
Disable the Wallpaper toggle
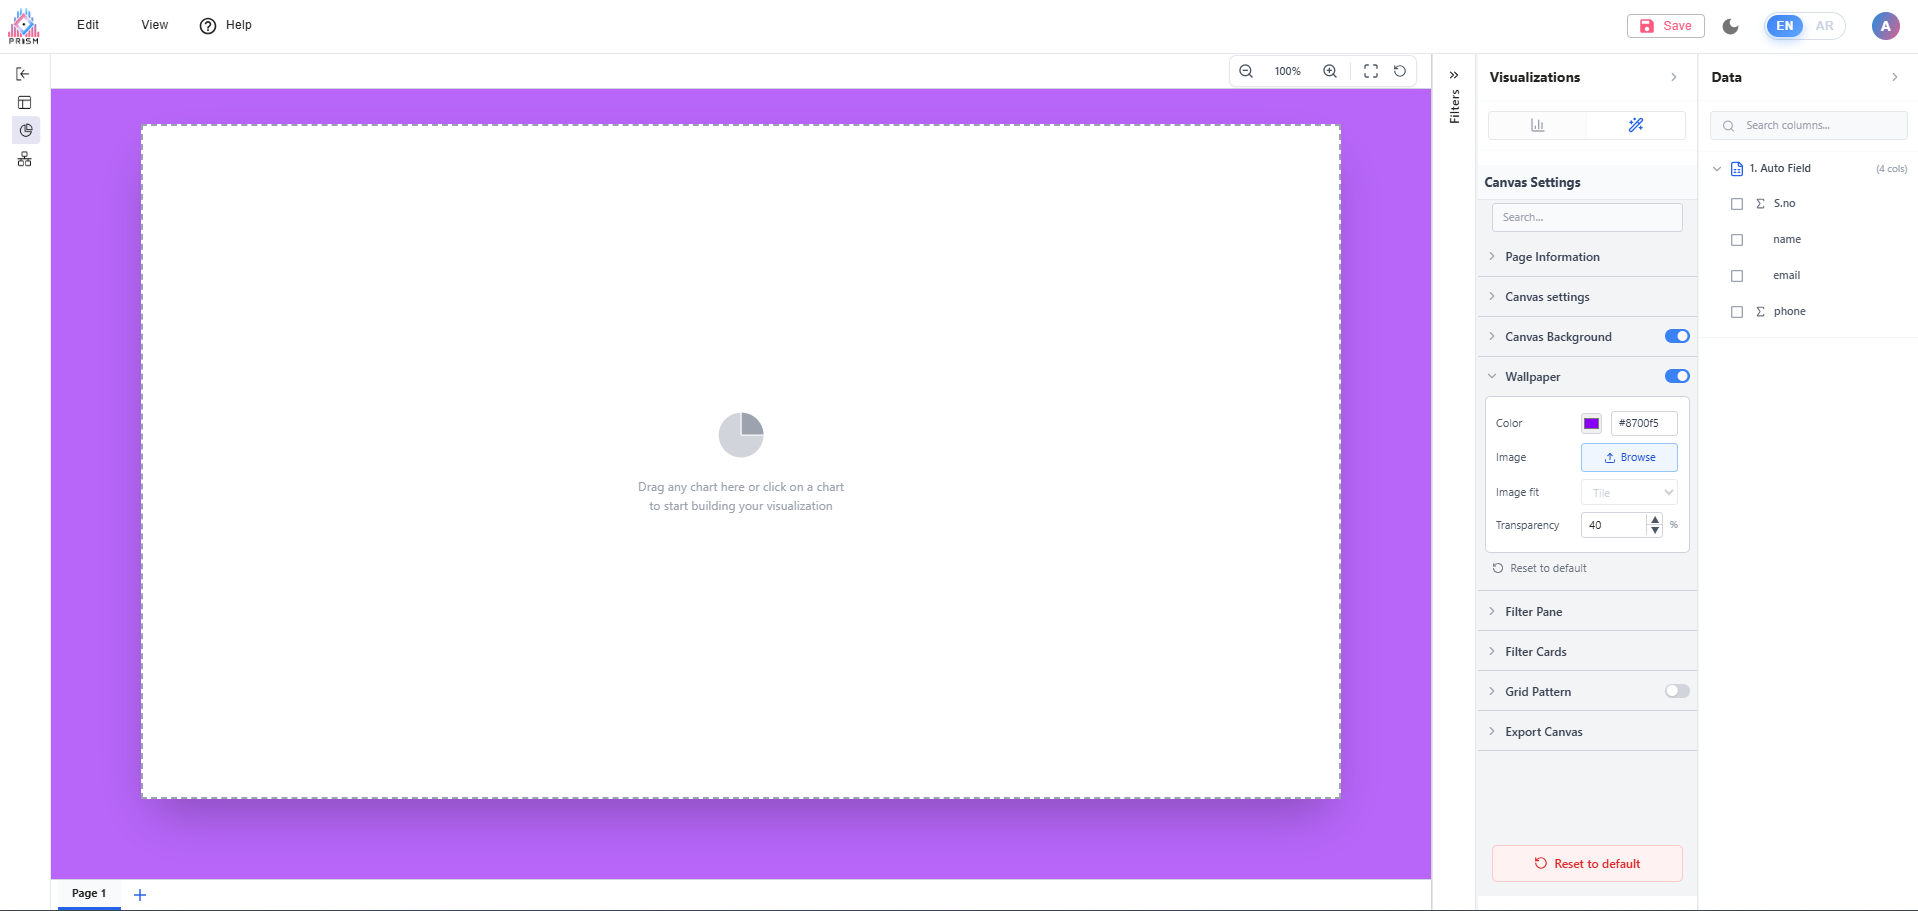coord(1677,376)
